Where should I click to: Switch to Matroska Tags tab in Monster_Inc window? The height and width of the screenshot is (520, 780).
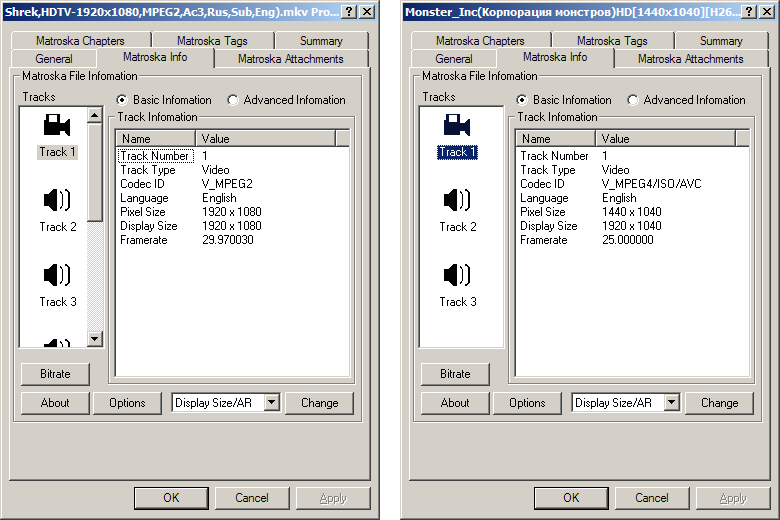click(612, 41)
